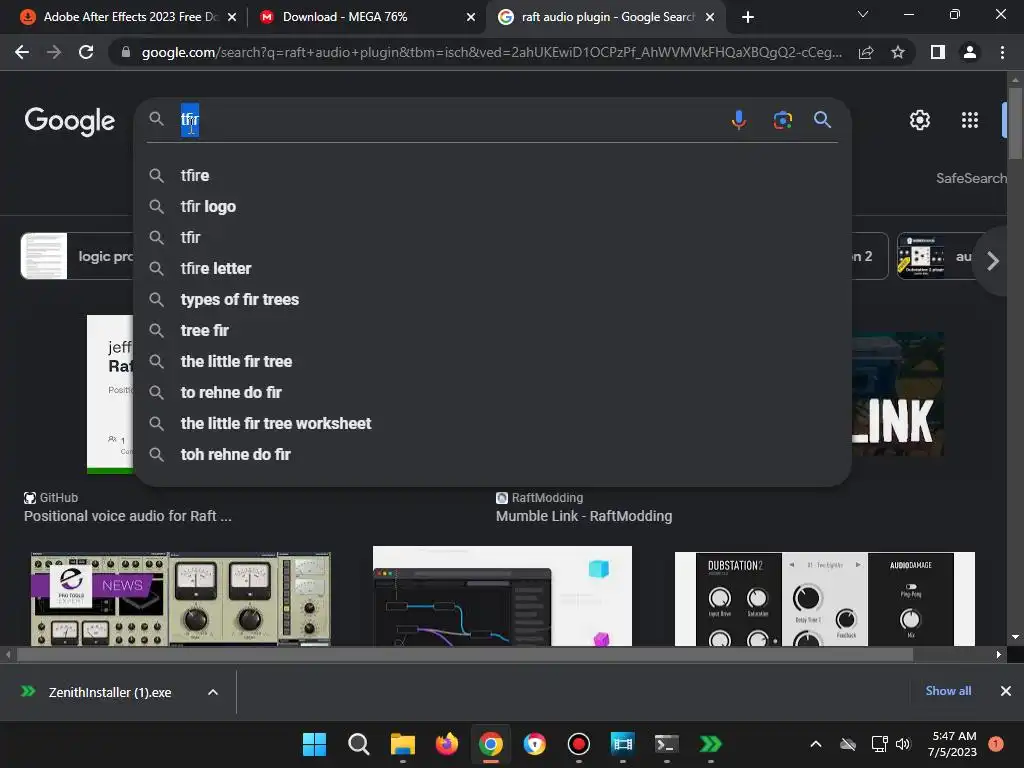This screenshot has width=1024, height=768.
Task: Show all downloads
Action: [x=948, y=691]
